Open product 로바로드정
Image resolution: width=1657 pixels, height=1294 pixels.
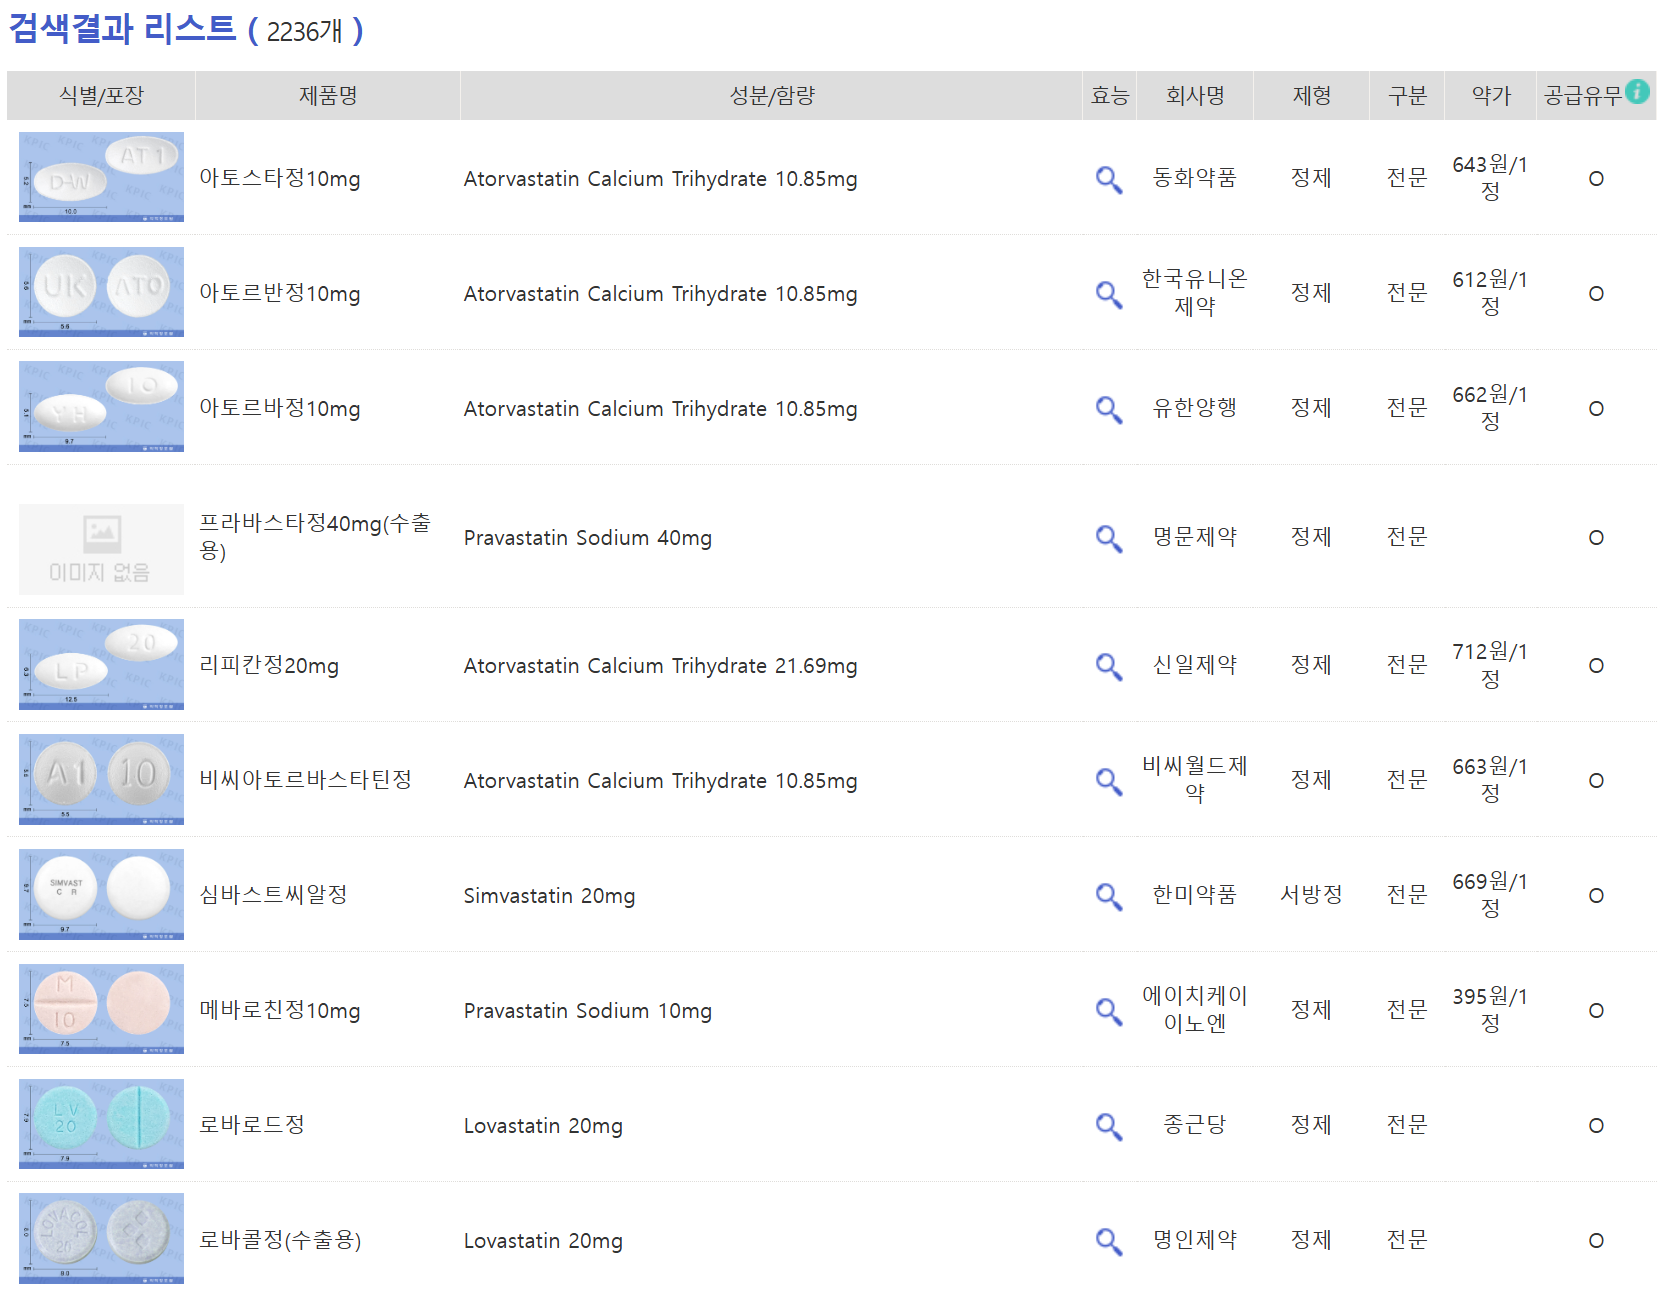coord(252,1125)
